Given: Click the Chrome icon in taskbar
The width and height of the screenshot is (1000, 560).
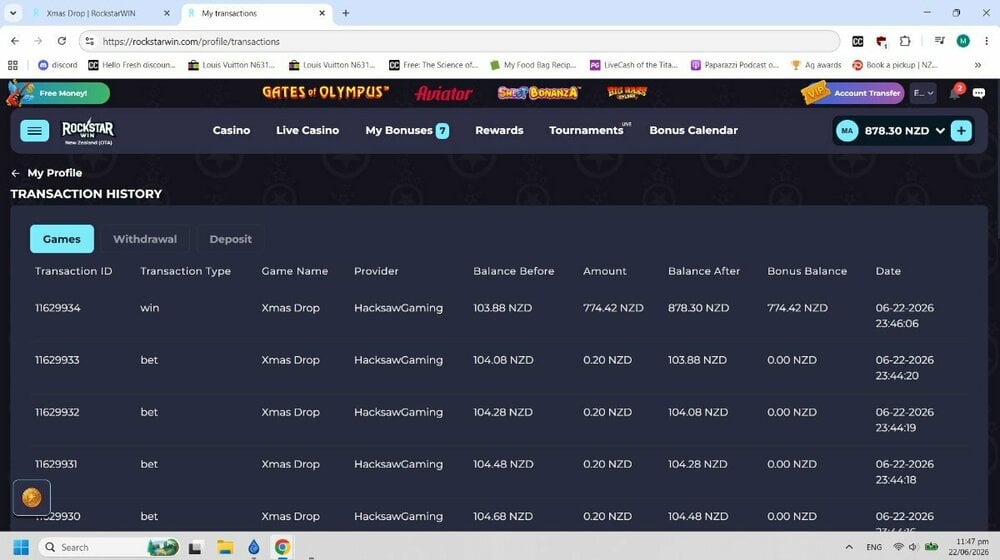Looking at the screenshot, I should click(x=282, y=547).
